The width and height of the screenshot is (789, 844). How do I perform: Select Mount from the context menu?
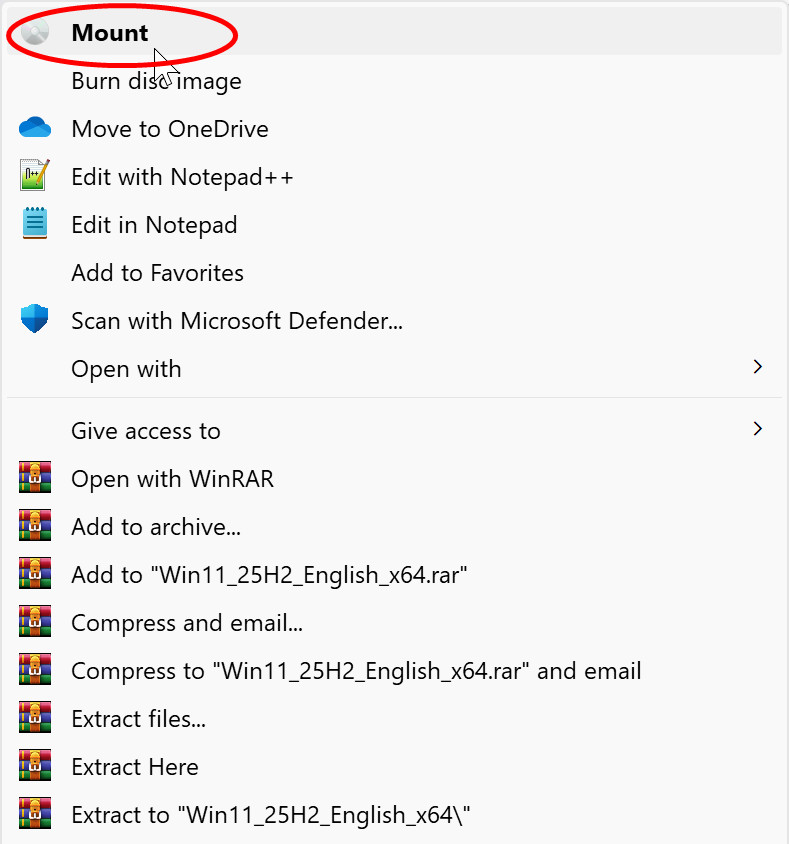click(x=110, y=33)
